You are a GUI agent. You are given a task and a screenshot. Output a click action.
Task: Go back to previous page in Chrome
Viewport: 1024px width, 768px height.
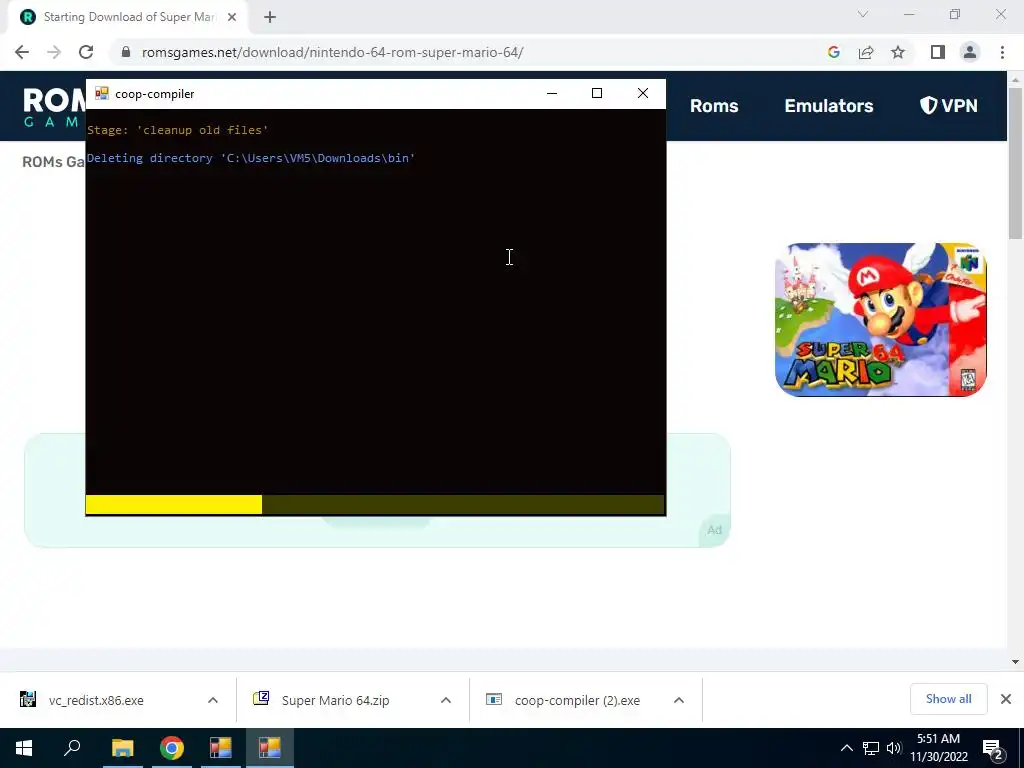tap(22, 52)
